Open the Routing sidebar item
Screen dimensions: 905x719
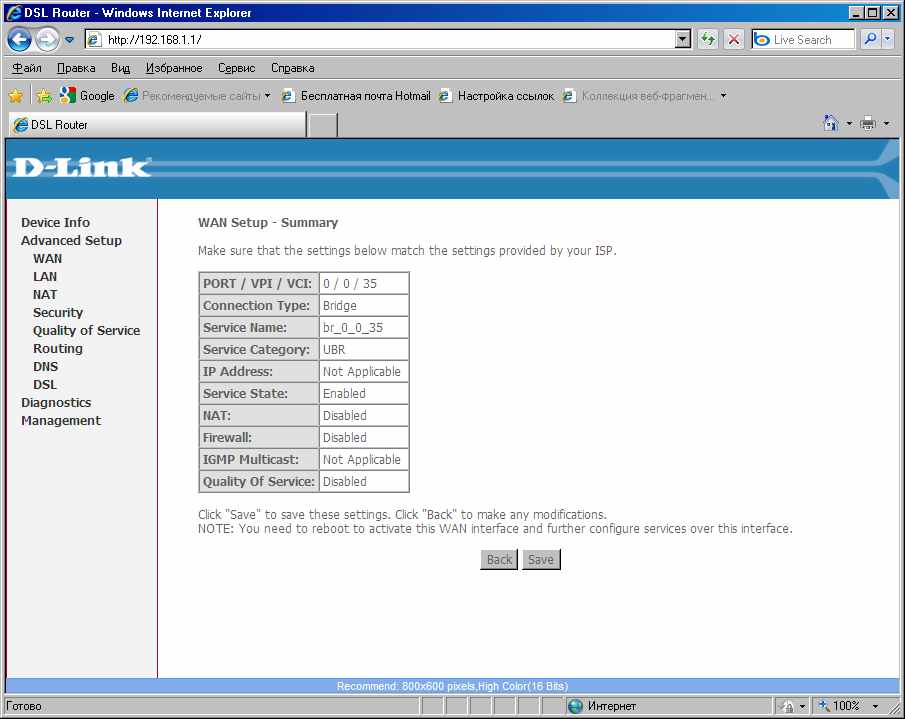click(58, 349)
